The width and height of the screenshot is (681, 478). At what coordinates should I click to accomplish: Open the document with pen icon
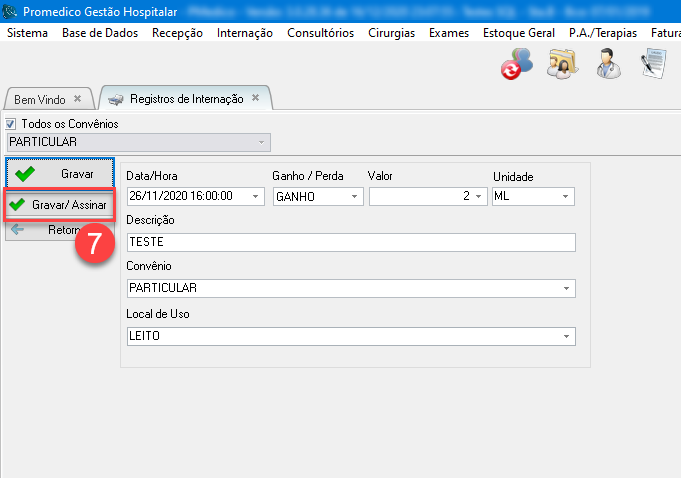654,63
